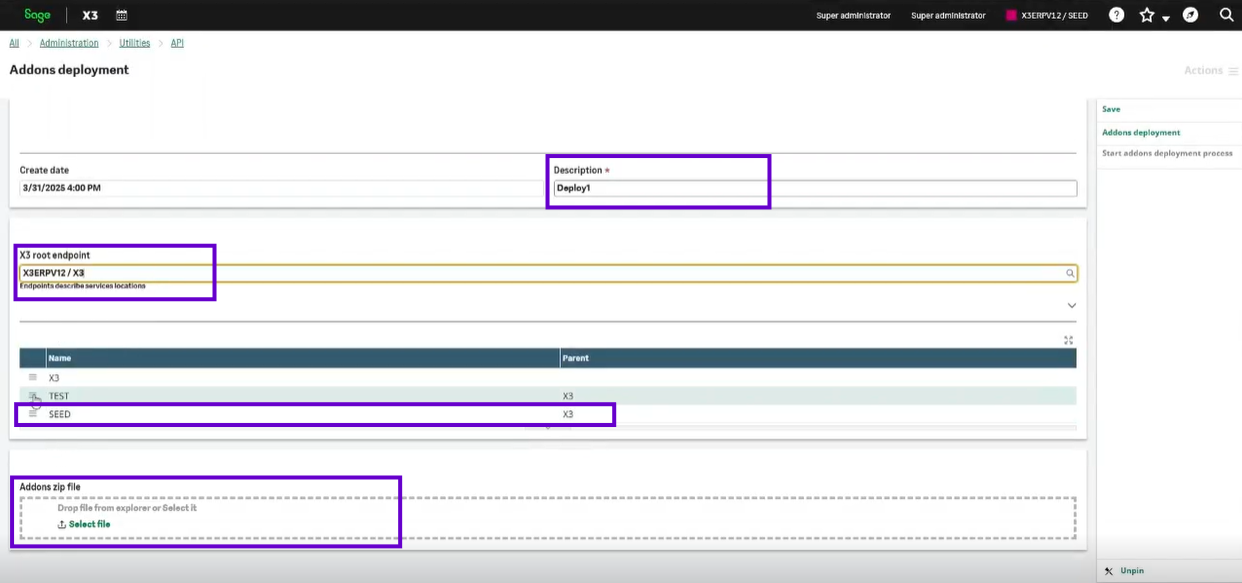The image size is (1242, 583).
Task: Open row menu for X3 row
Action: (x=32, y=378)
